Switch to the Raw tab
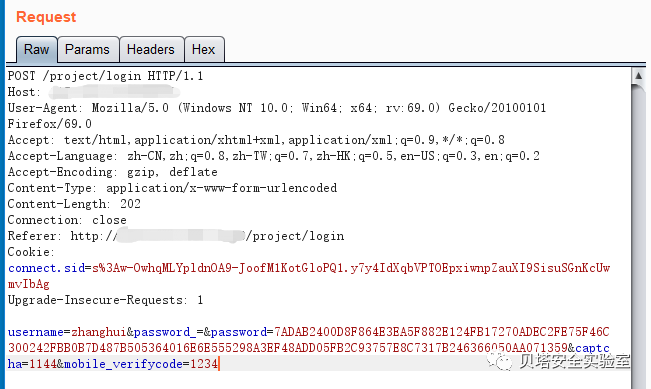 tap(37, 49)
